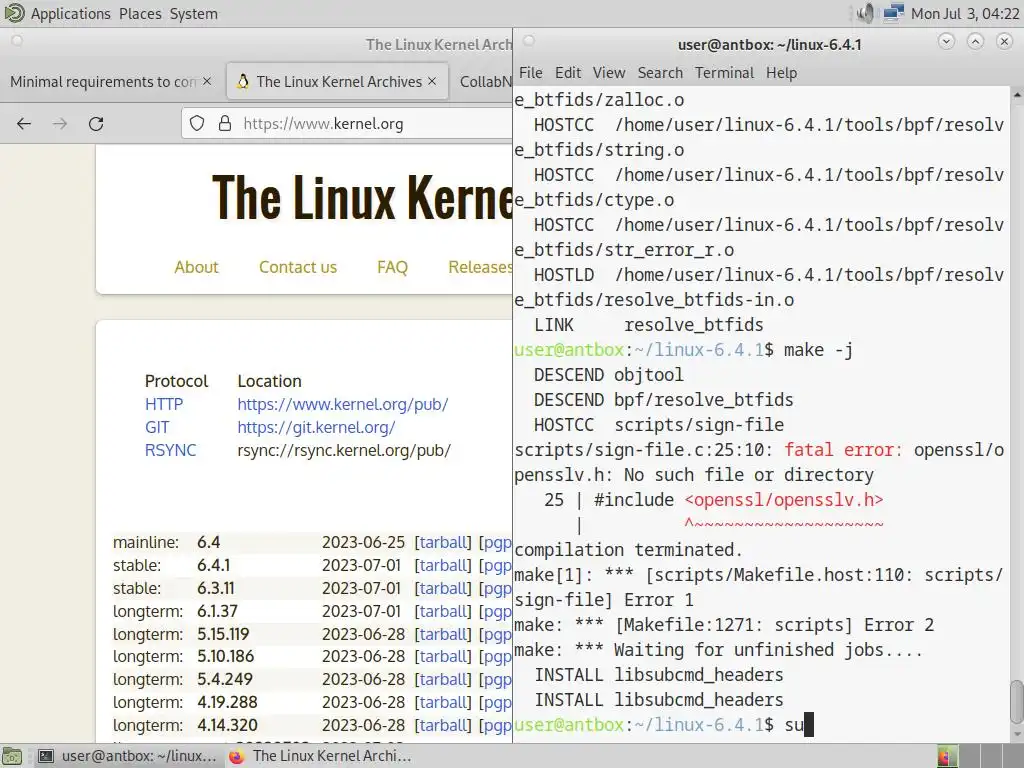Open the FAQ link

point(392,267)
